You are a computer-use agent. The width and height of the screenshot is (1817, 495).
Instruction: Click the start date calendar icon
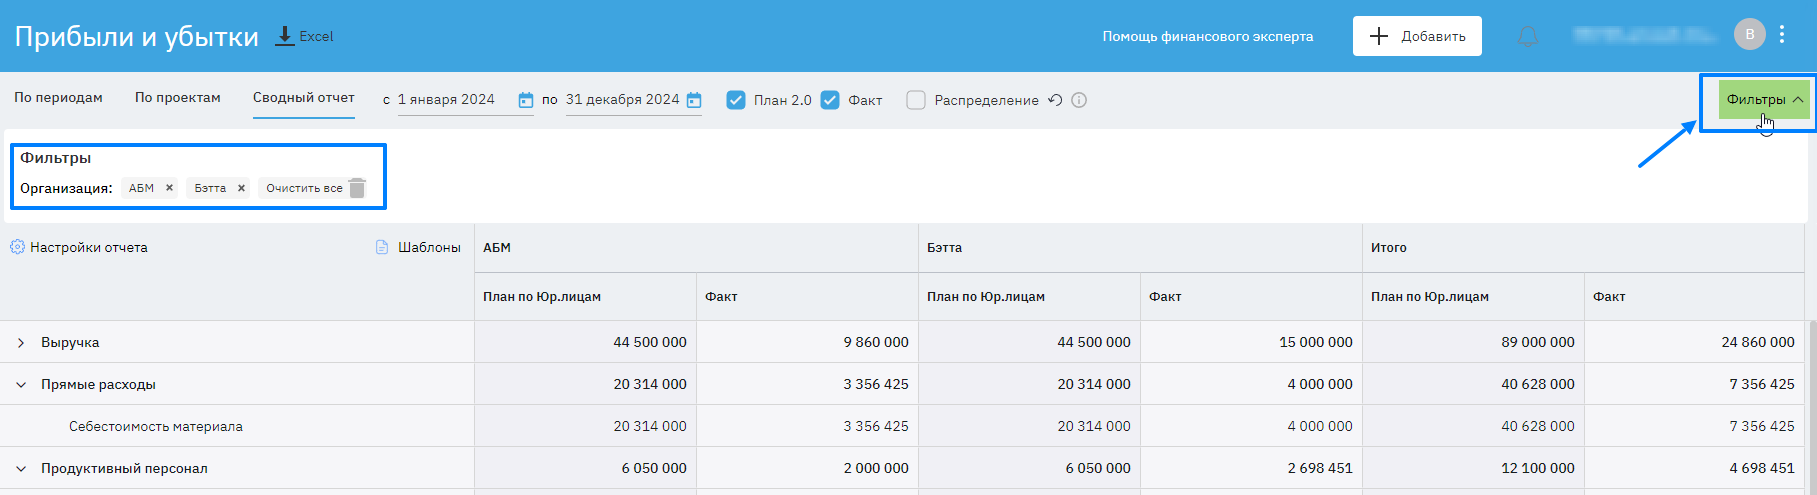tap(526, 100)
